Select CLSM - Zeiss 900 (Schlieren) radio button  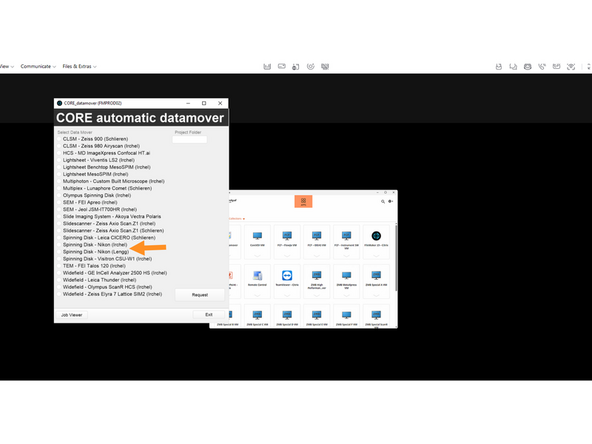[59, 139]
